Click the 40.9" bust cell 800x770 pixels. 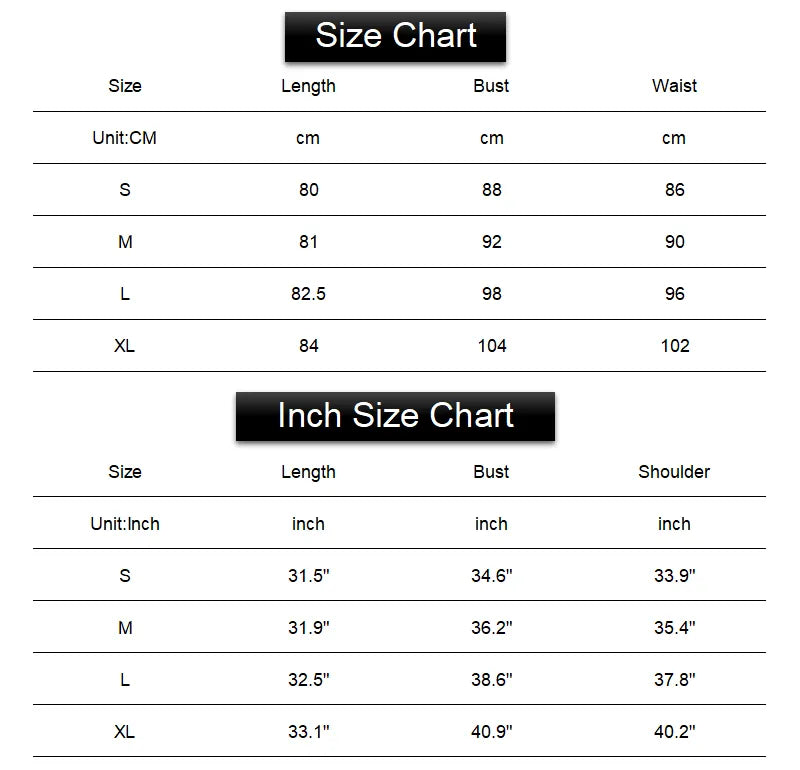[x=492, y=732]
